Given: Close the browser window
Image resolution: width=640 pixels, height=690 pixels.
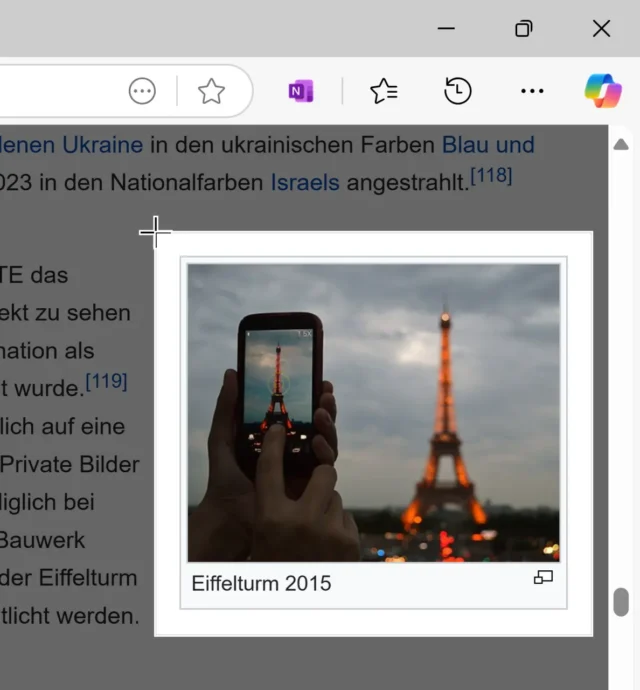Looking at the screenshot, I should (601, 29).
